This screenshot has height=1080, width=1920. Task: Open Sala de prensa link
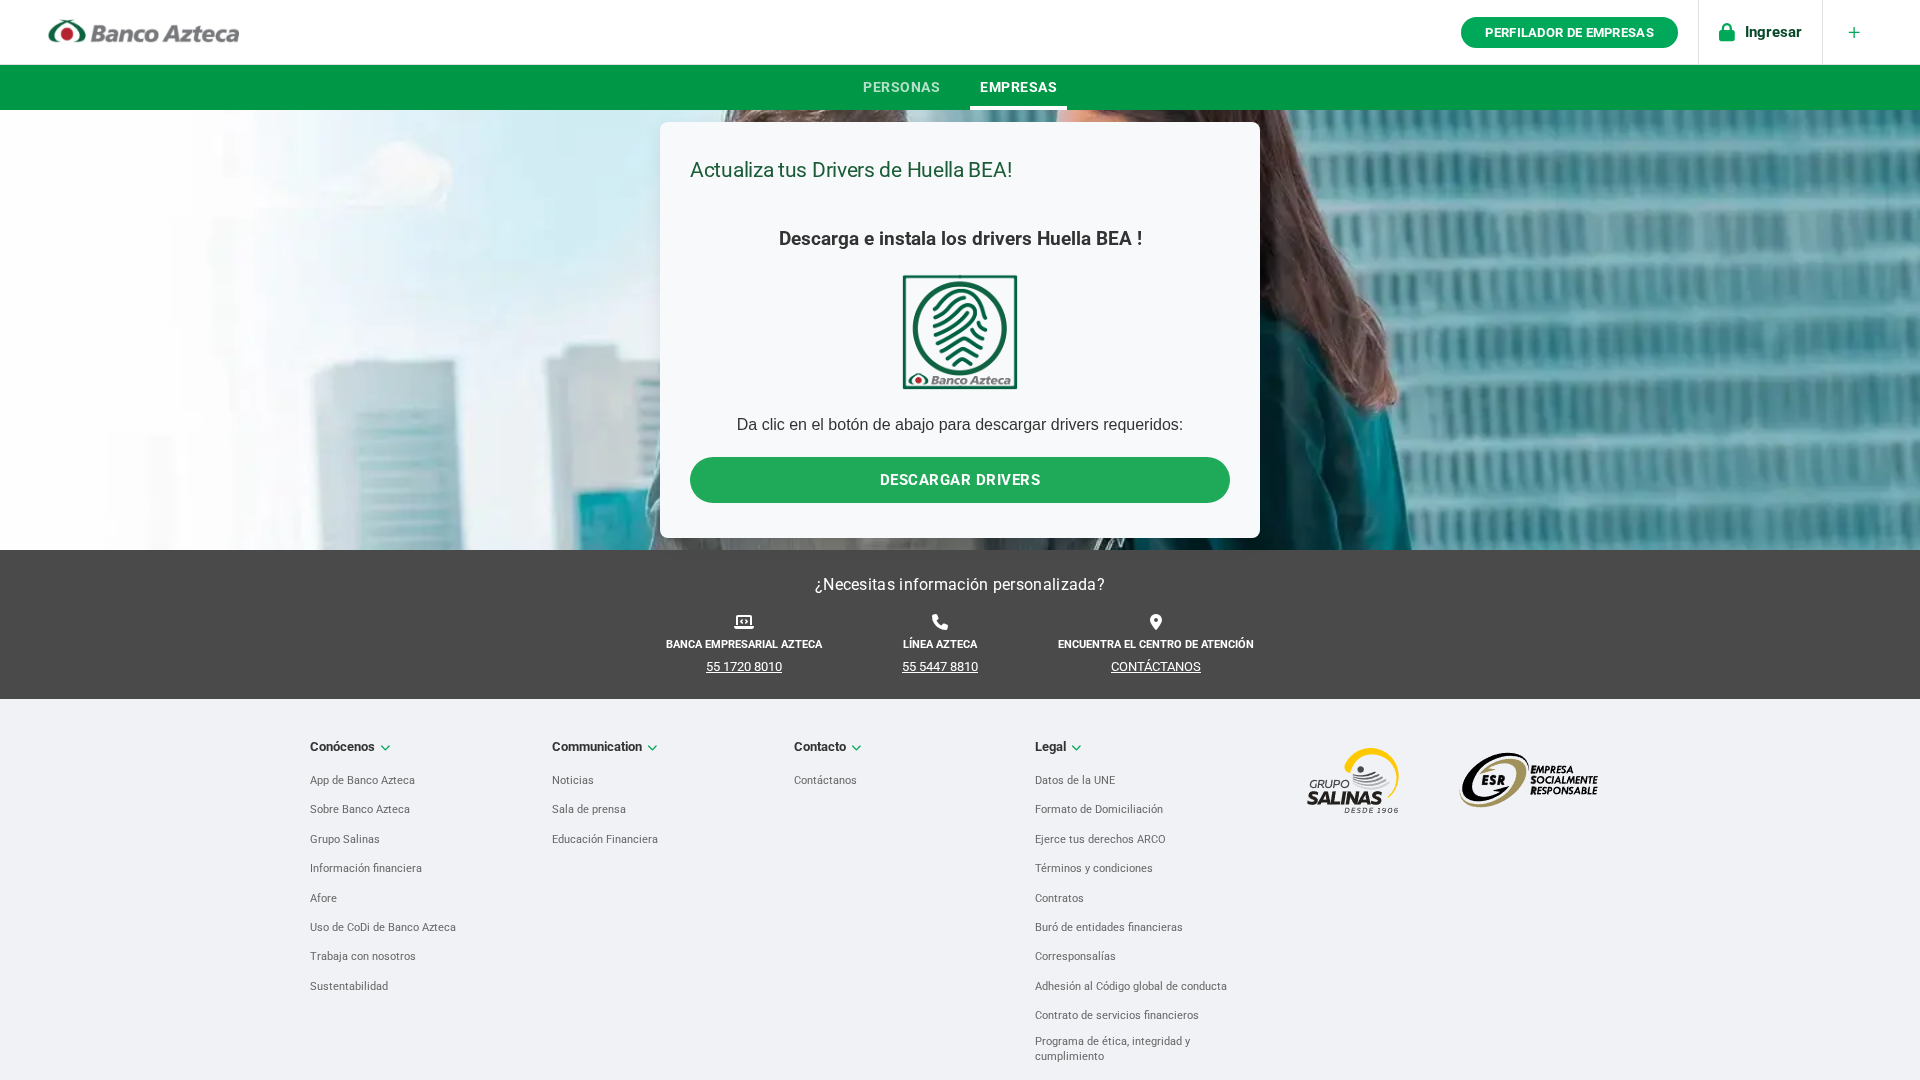(x=589, y=810)
